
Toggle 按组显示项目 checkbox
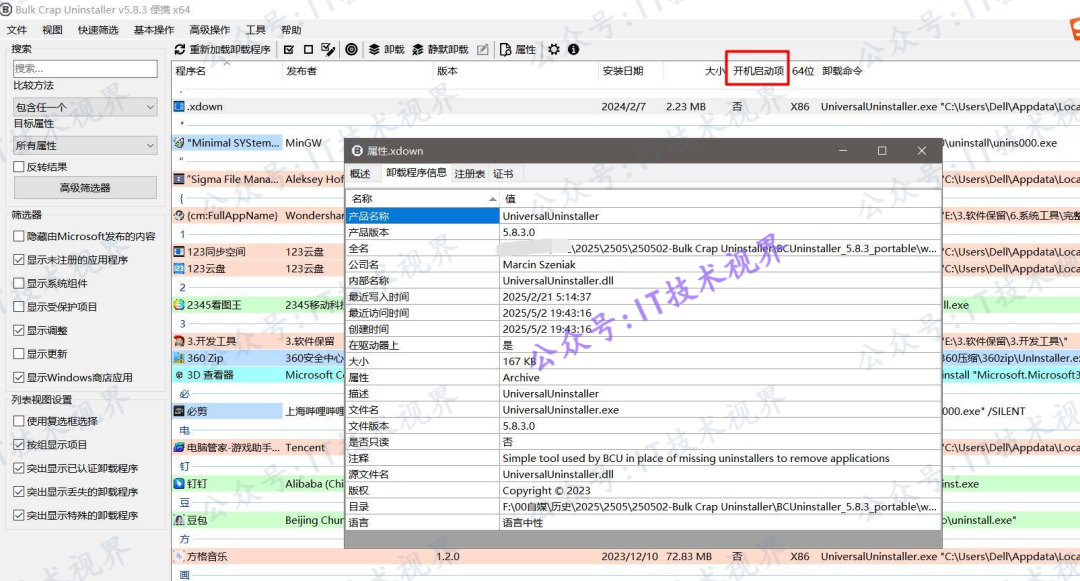(19, 445)
